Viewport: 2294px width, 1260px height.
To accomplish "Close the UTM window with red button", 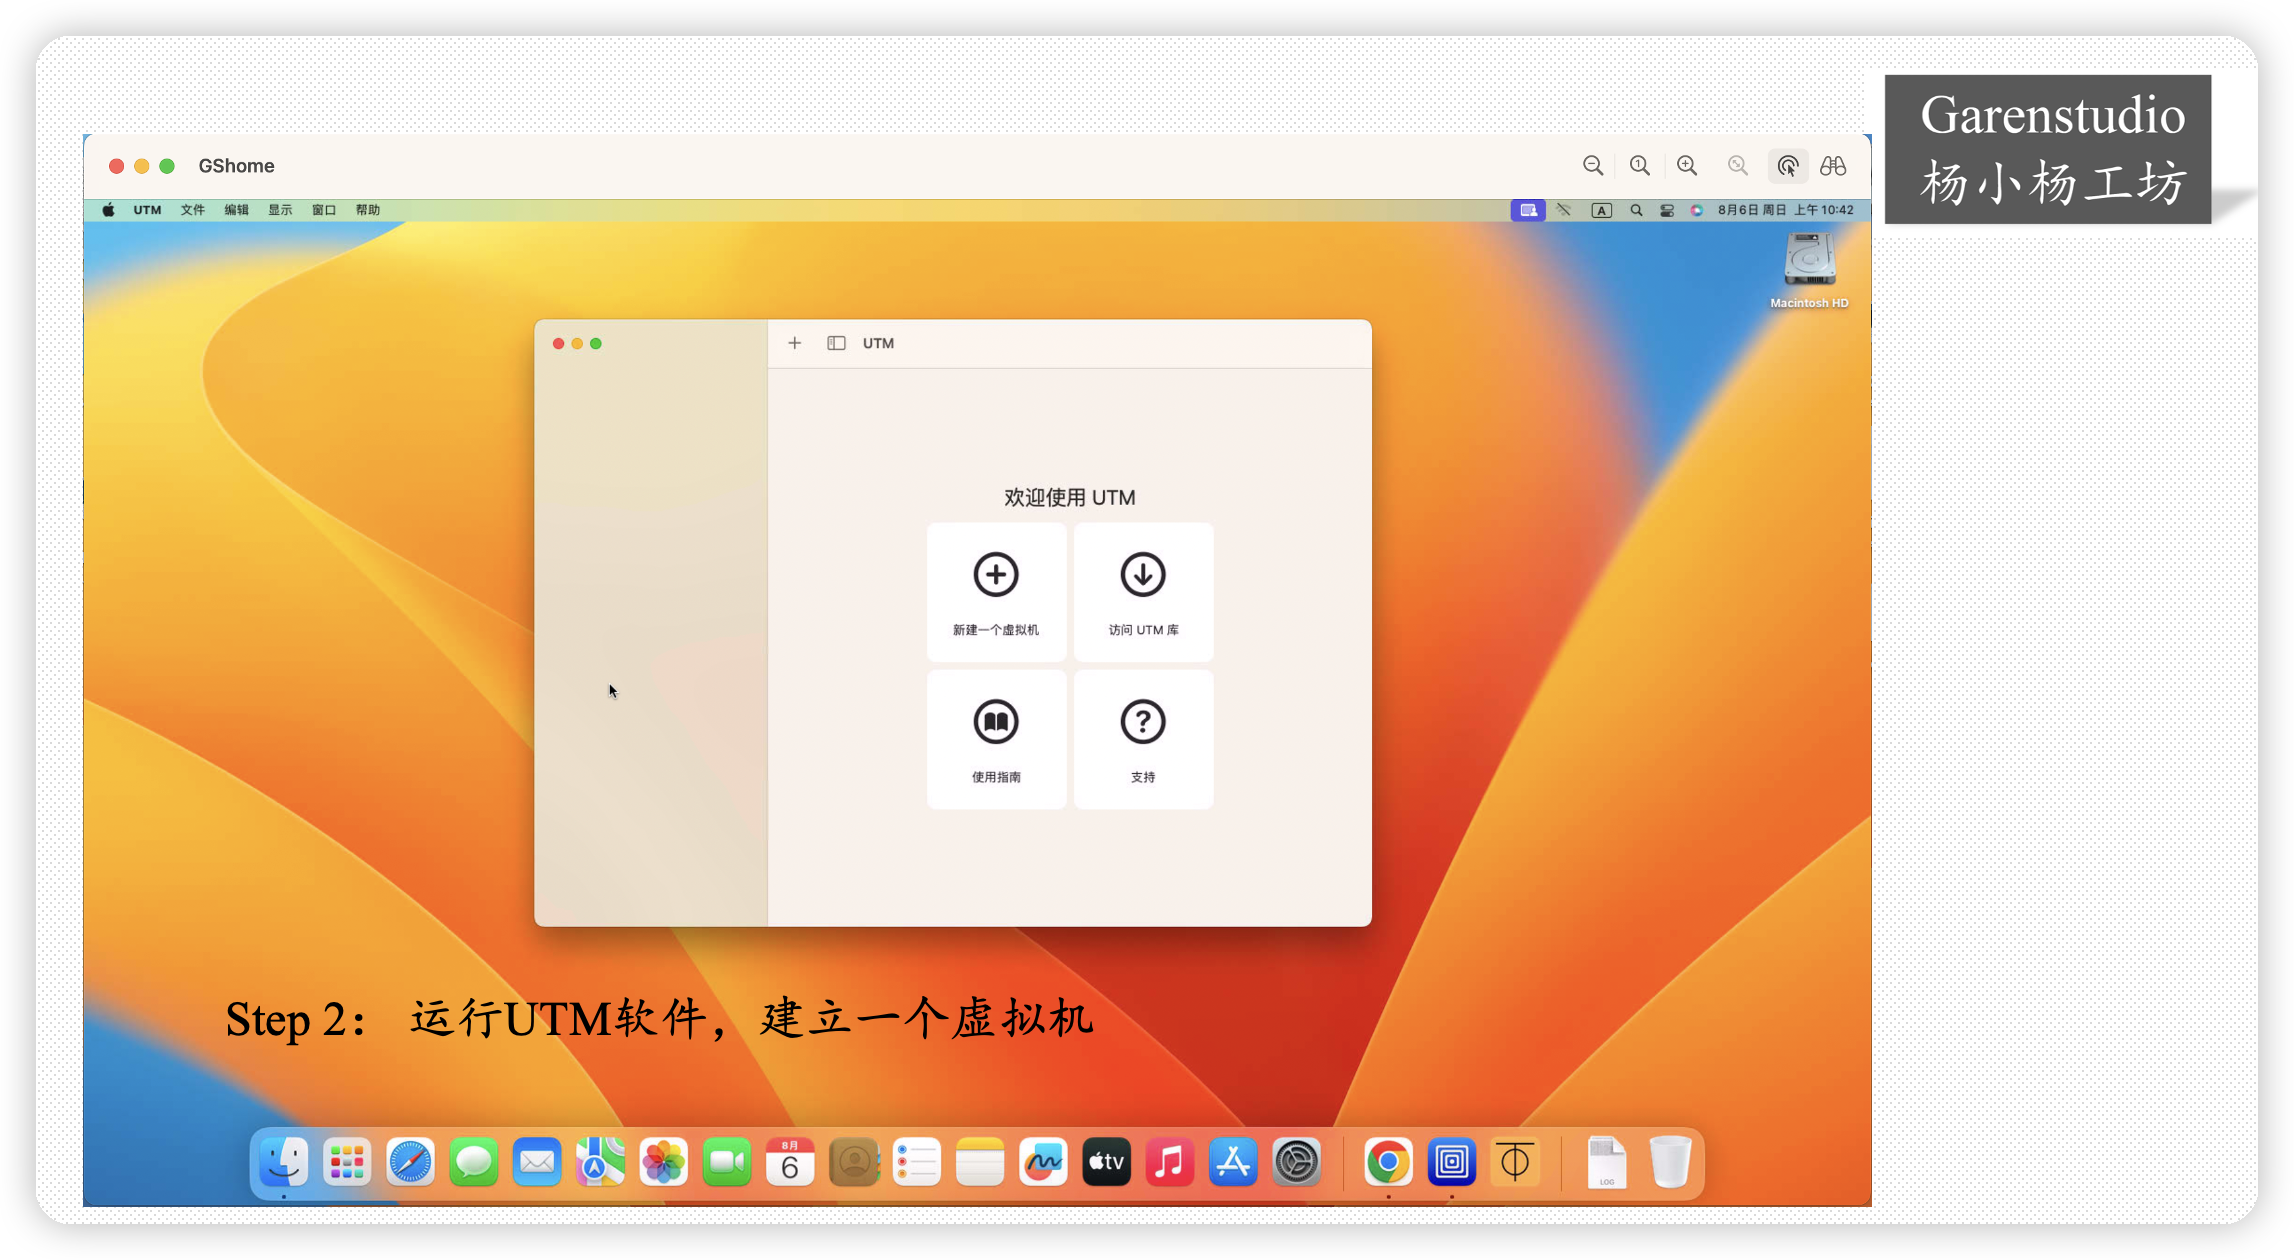I will tap(559, 344).
